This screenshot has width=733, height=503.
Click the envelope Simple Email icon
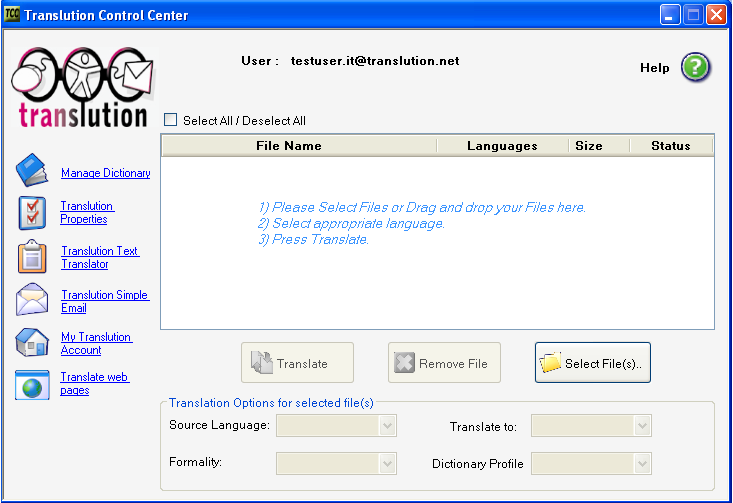[x=32, y=299]
